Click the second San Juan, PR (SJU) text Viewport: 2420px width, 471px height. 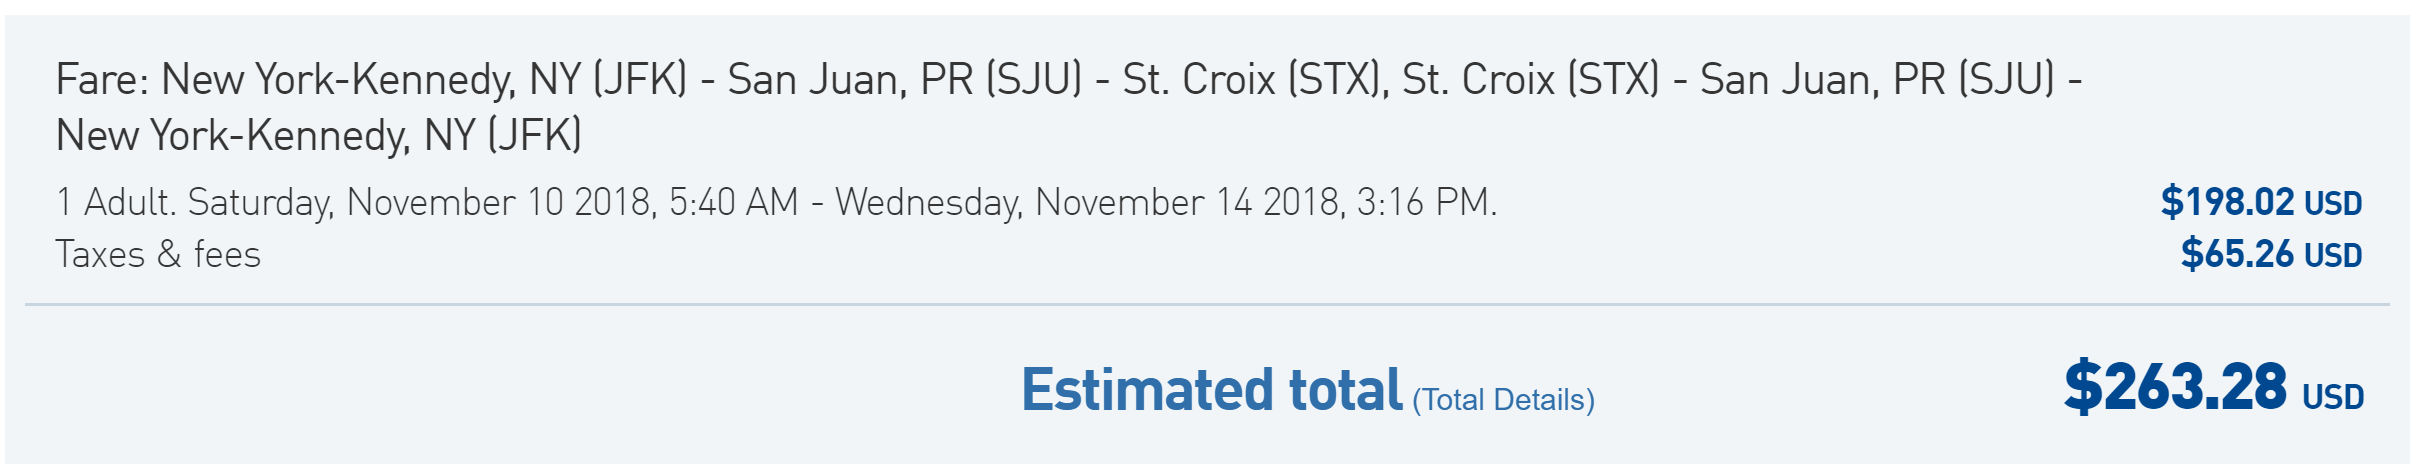coord(1877,80)
